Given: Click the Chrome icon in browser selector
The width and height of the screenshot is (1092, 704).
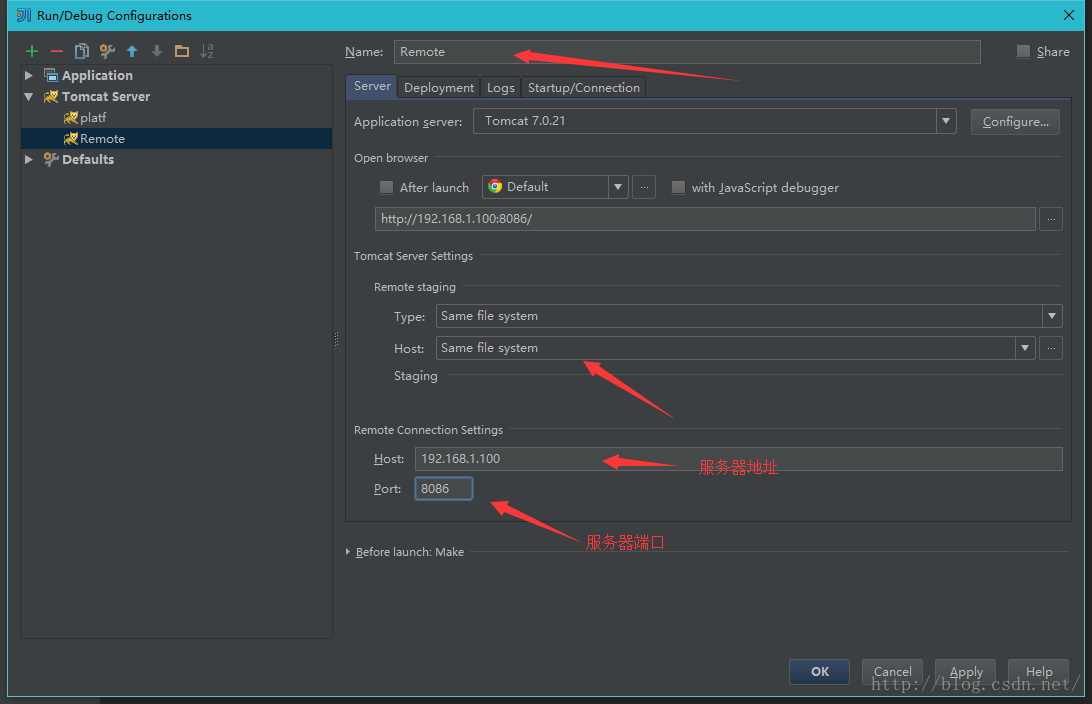Looking at the screenshot, I should point(495,187).
